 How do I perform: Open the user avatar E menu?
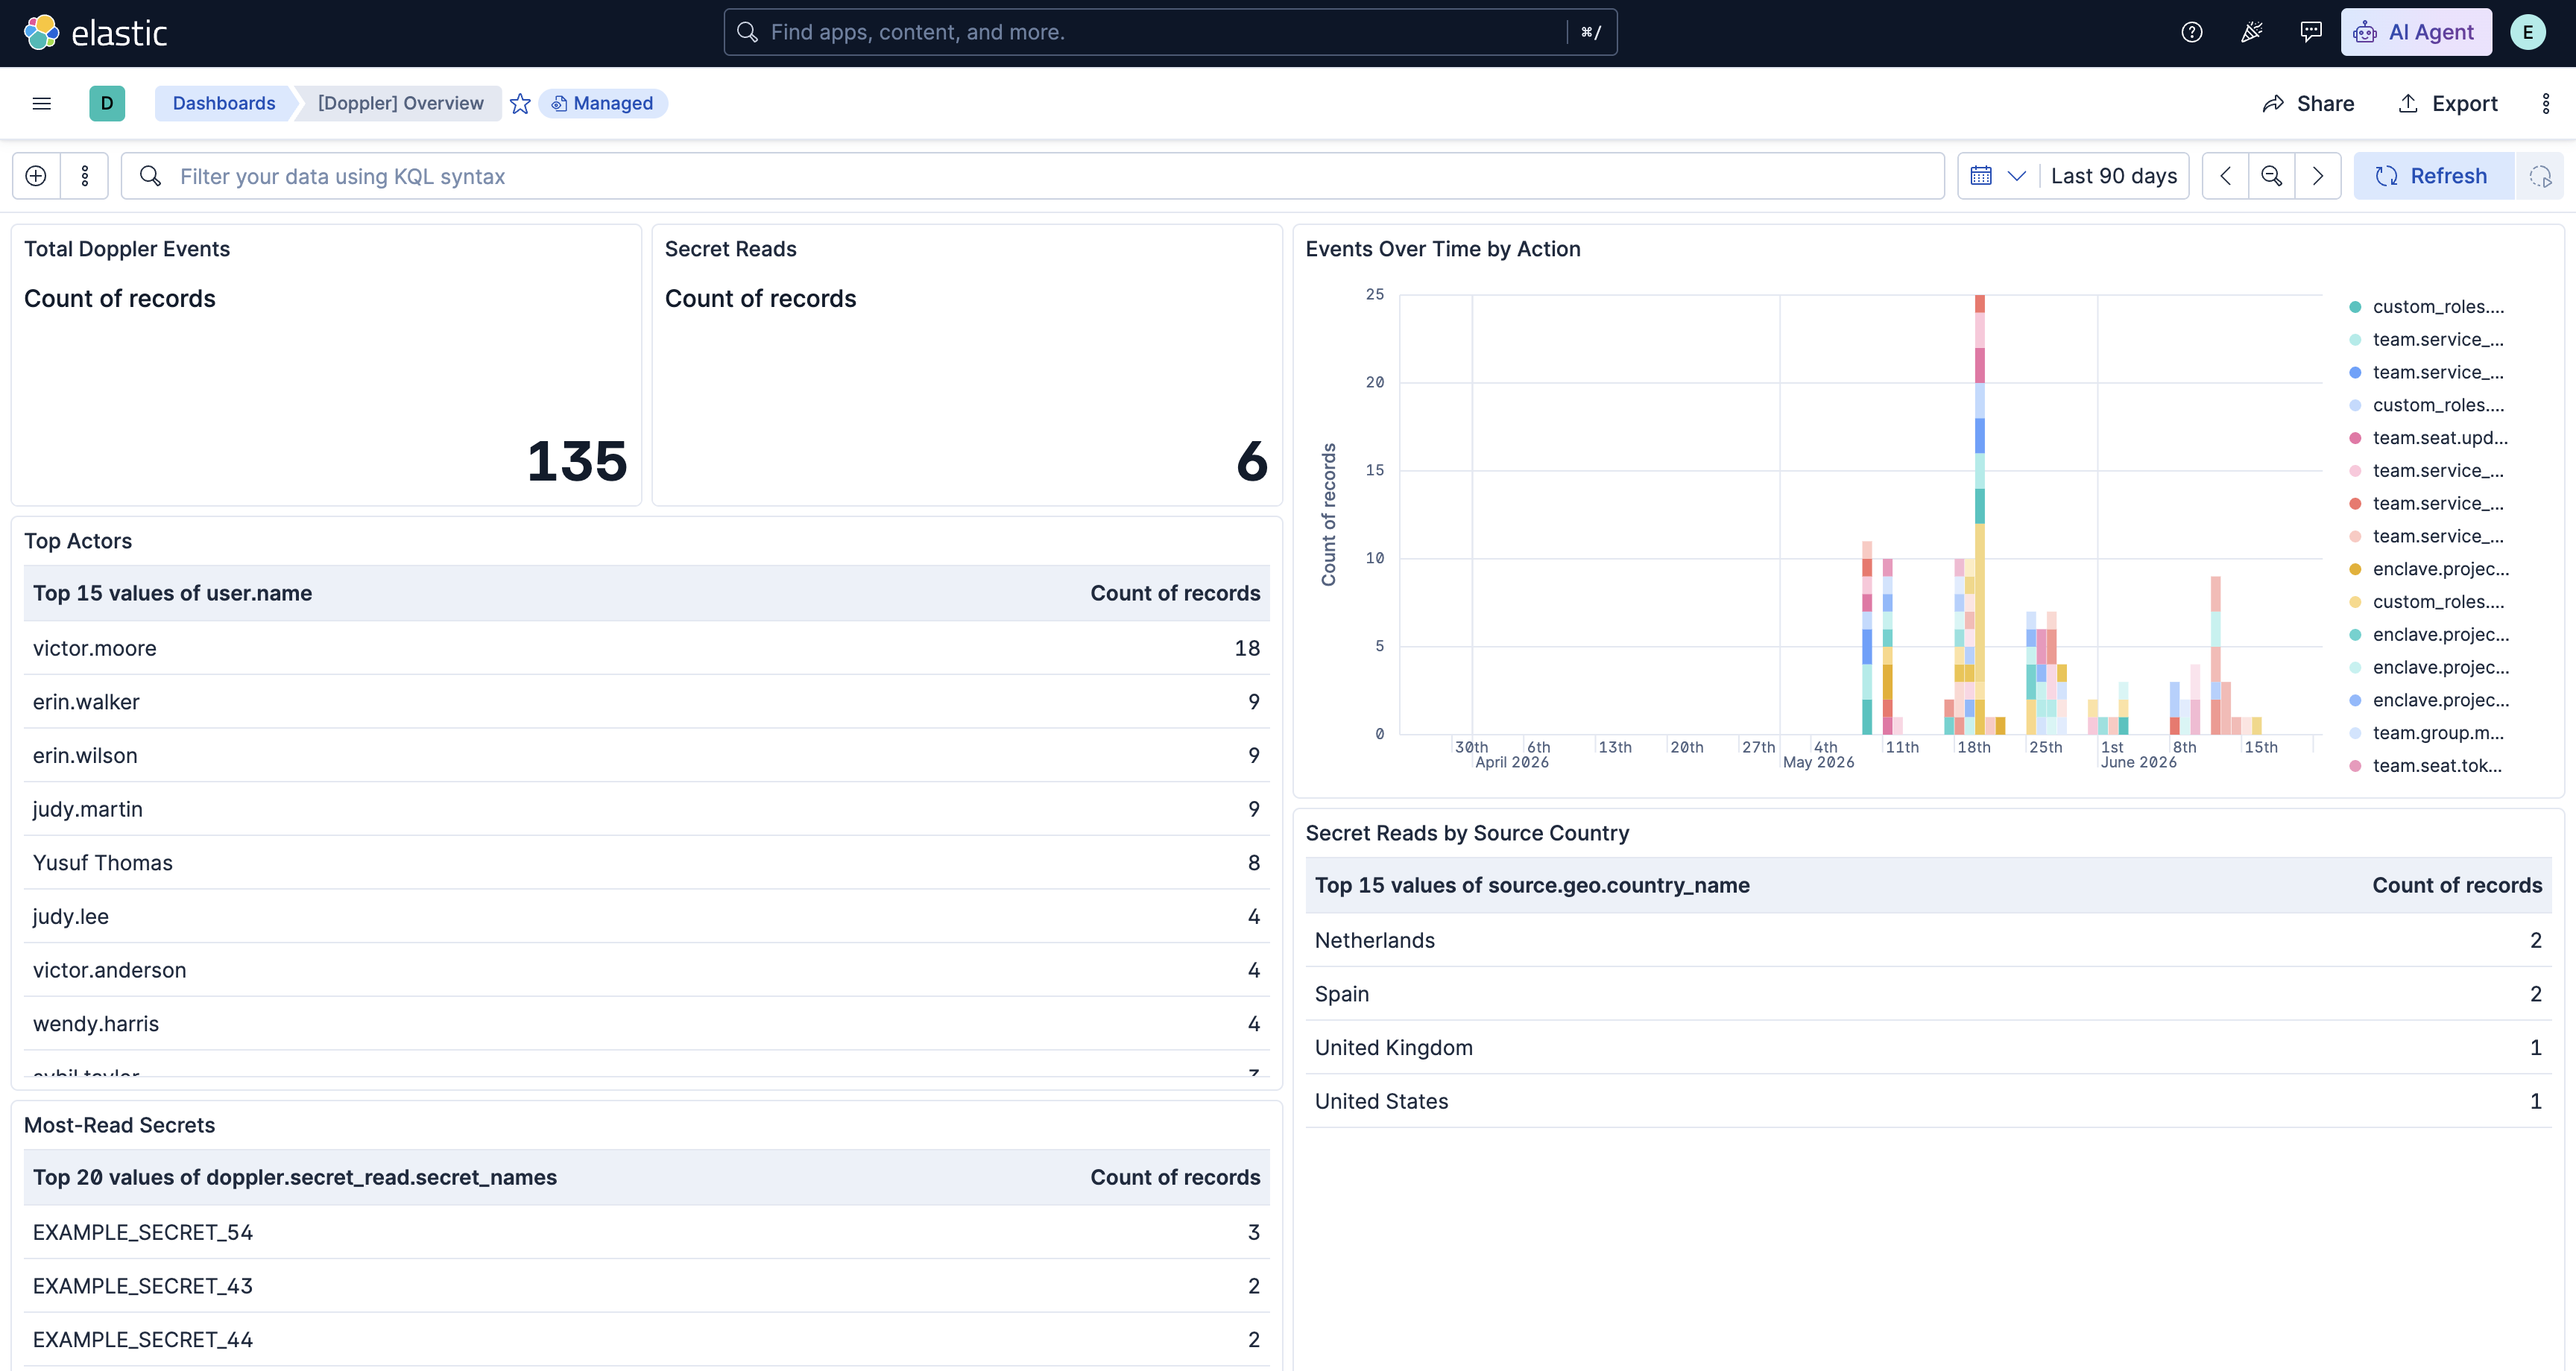point(2527,32)
